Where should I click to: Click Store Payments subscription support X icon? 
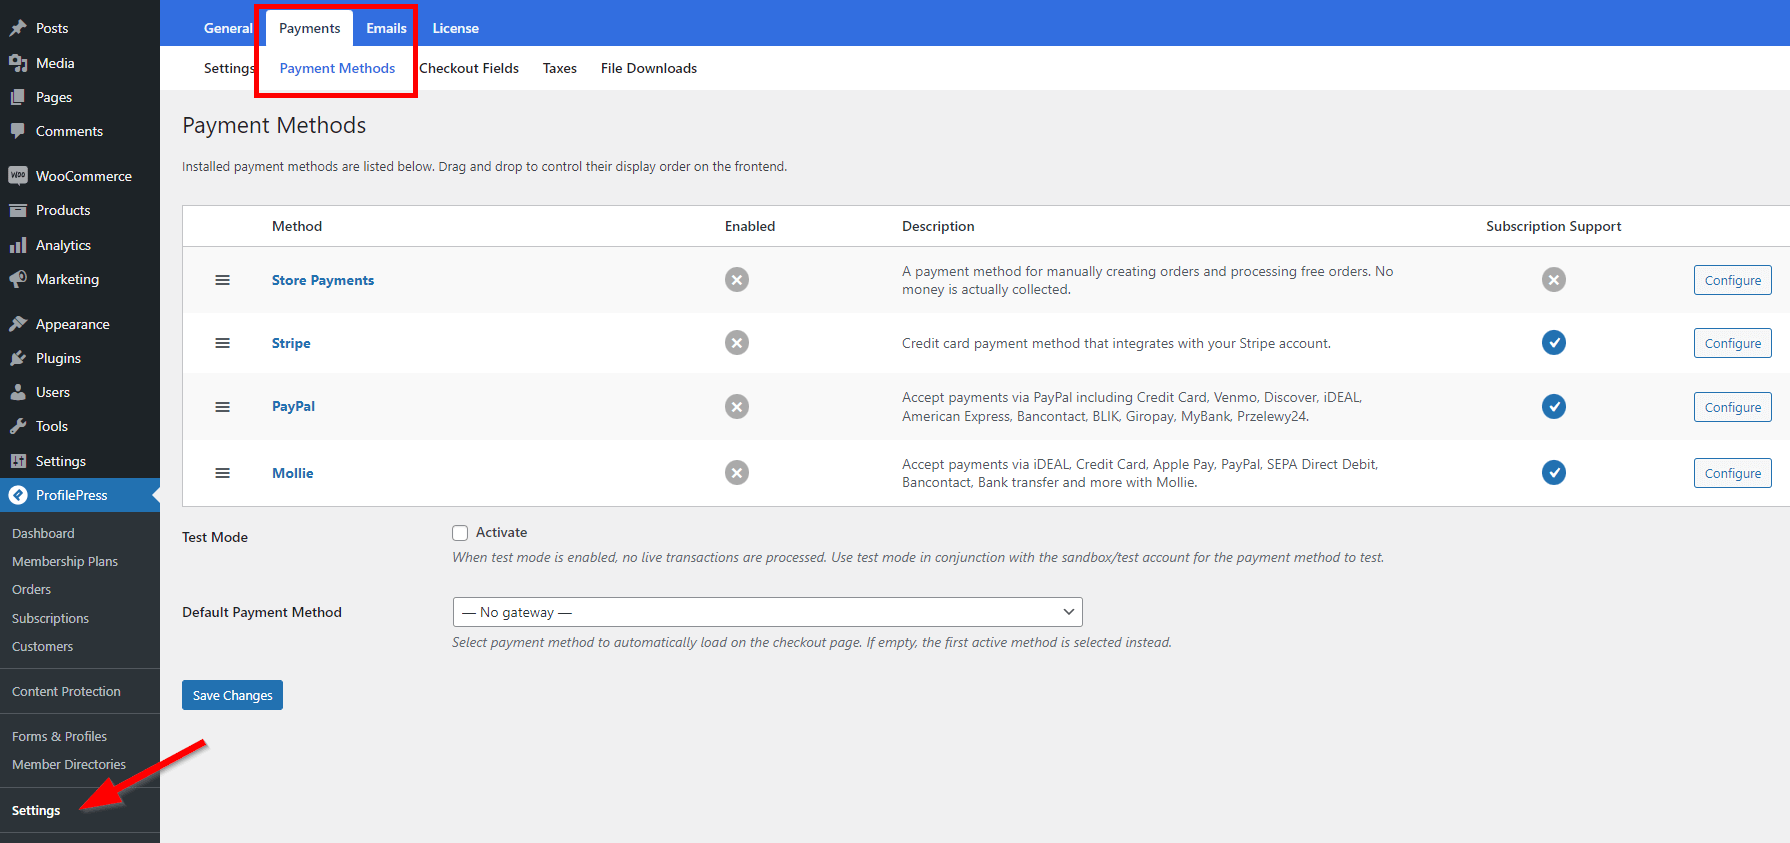(1554, 280)
